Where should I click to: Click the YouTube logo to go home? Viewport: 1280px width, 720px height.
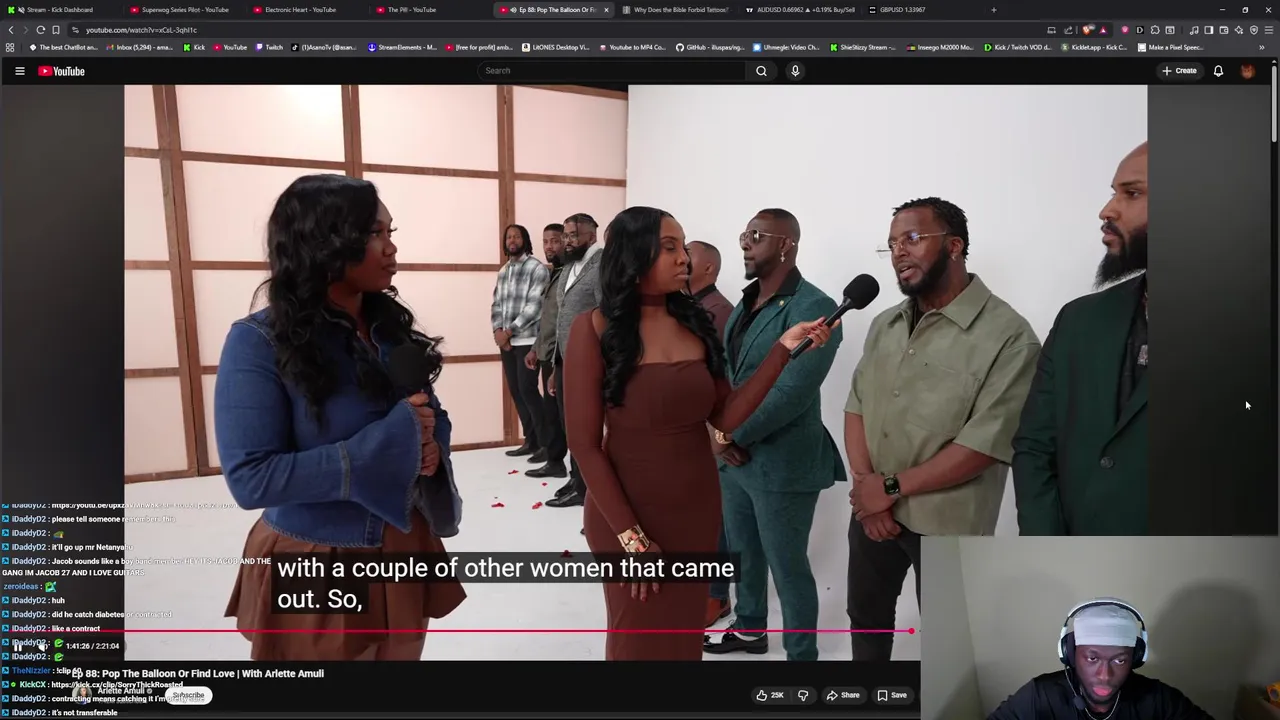click(x=61, y=71)
